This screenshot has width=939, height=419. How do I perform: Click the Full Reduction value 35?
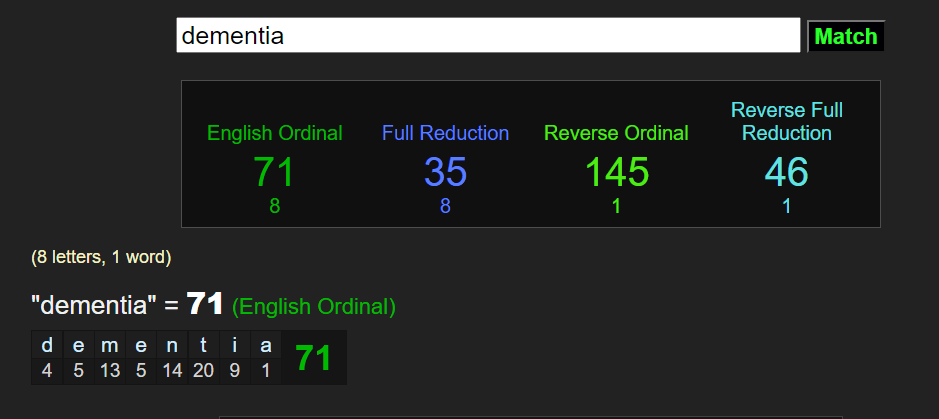(445, 172)
